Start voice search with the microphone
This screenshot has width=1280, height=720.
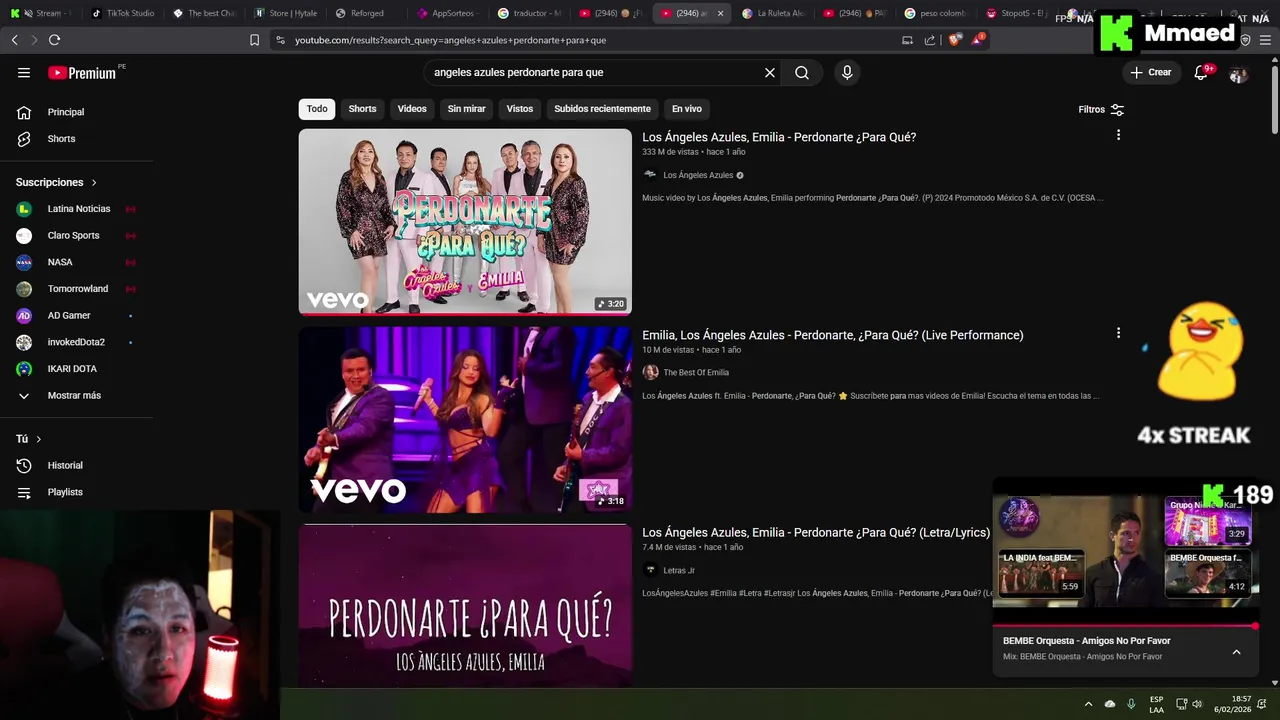[x=847, y=72]
